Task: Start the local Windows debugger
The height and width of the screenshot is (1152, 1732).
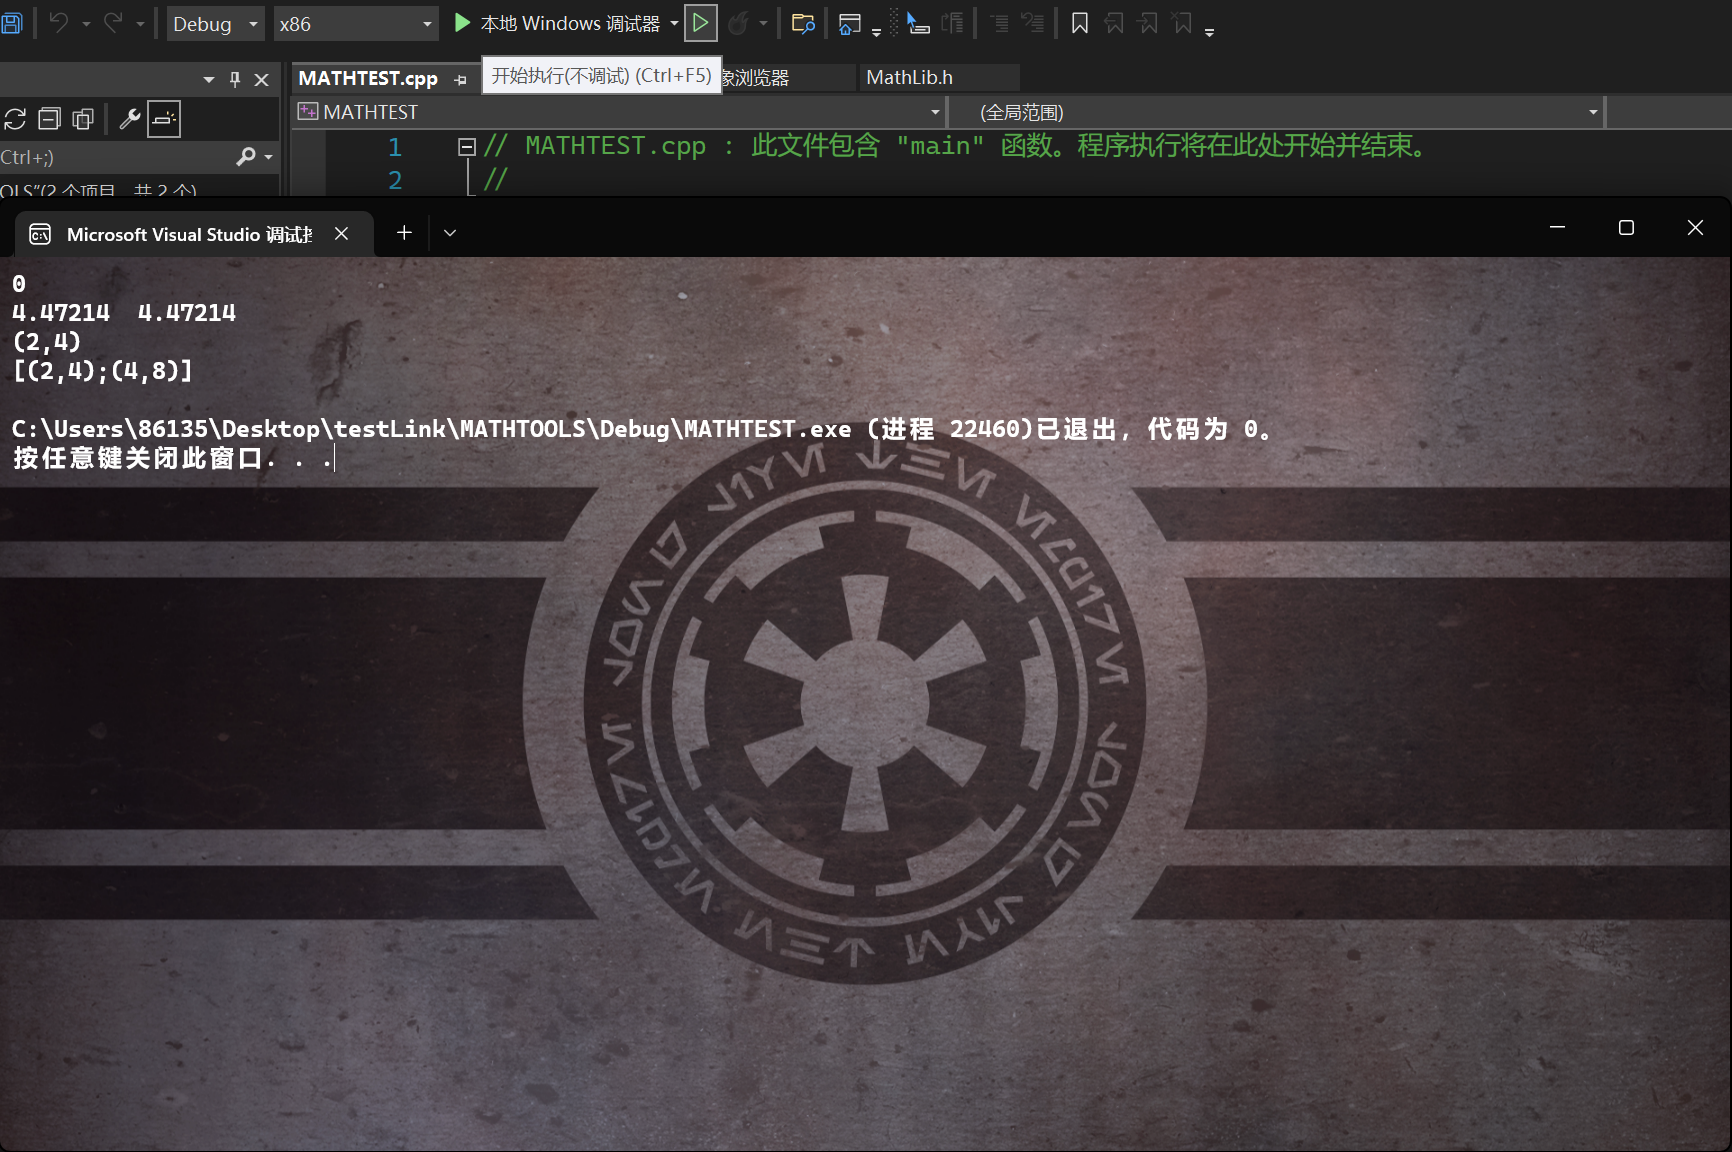Action: [x=557, y=23]
